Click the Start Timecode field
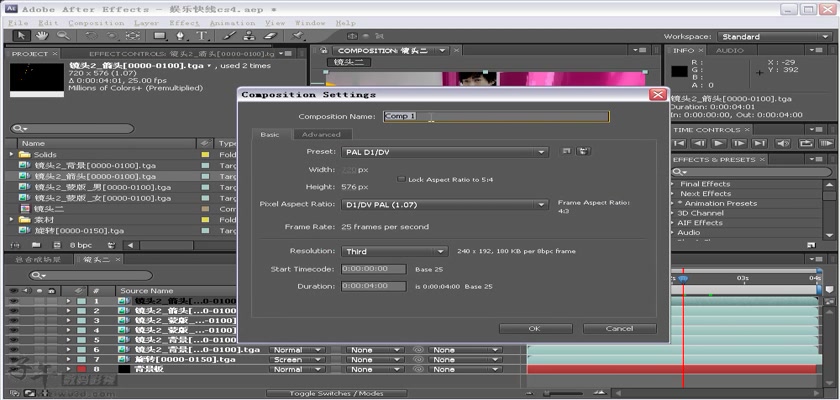 373,269
